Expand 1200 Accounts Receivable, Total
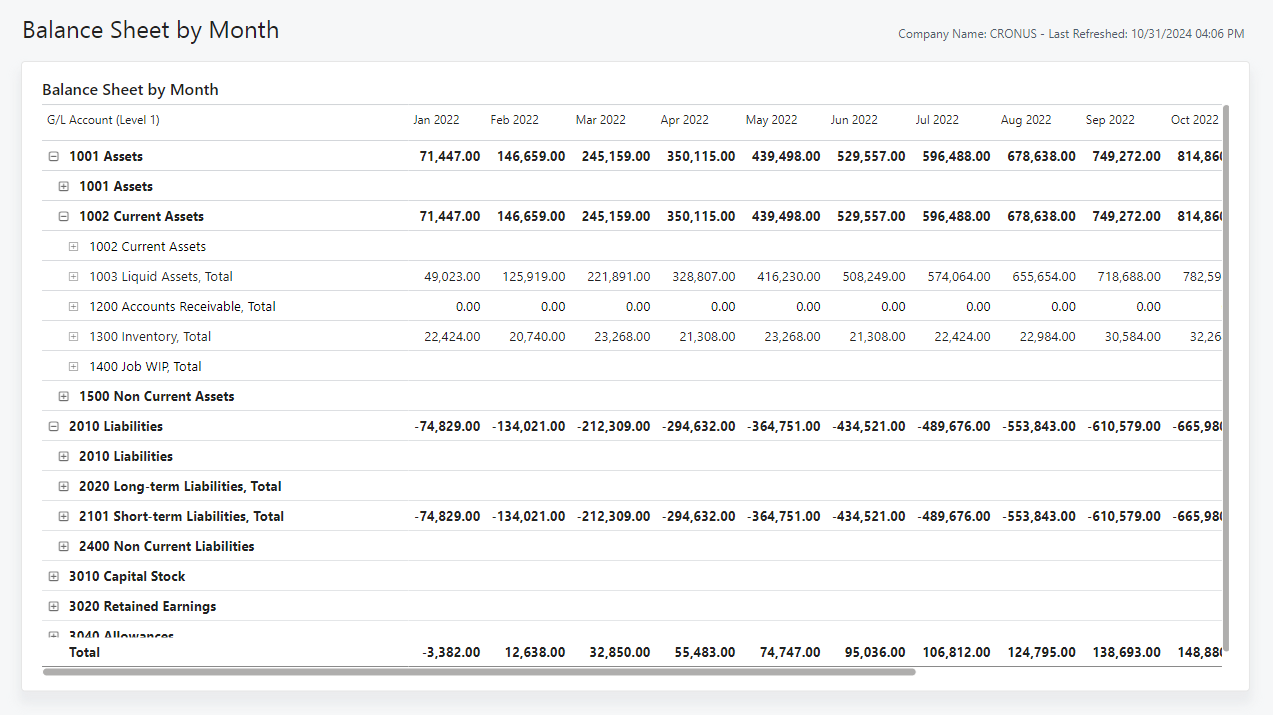 72,306
